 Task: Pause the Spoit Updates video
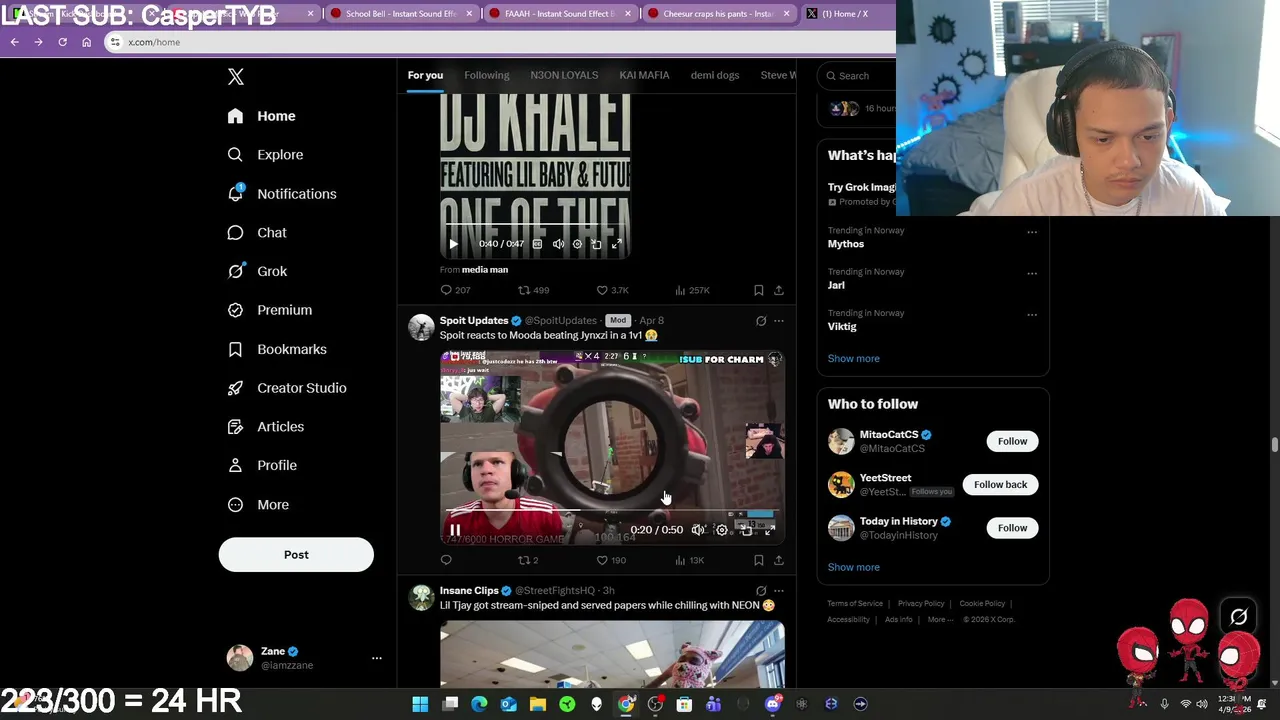coord(455,530)
